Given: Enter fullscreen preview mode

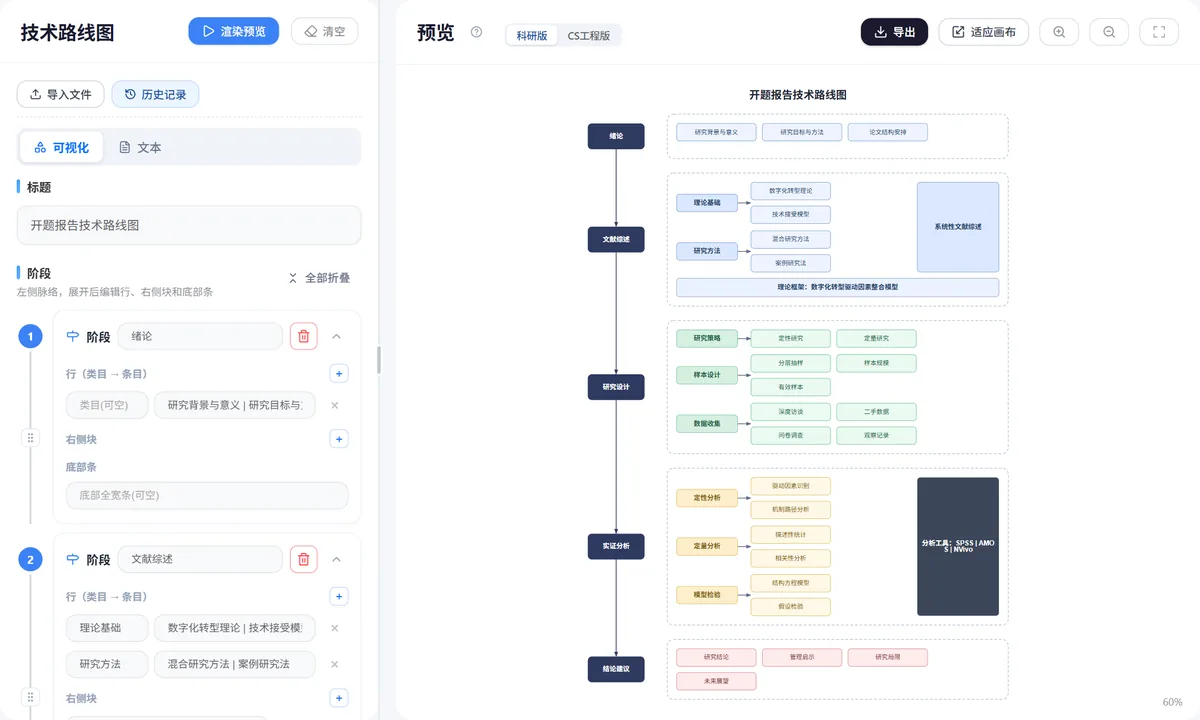Looking at the screenshot, I should [1159, 32].
